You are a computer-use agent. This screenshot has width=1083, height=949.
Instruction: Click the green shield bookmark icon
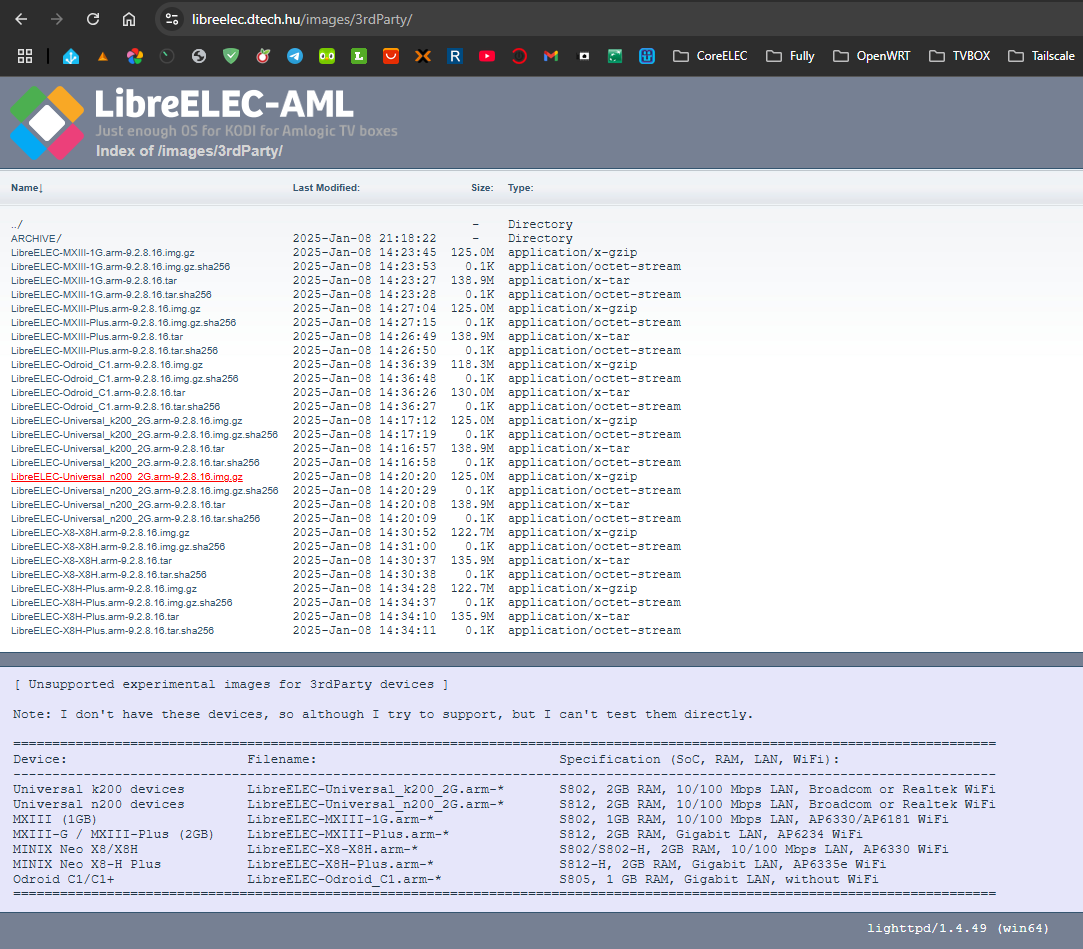231,56
